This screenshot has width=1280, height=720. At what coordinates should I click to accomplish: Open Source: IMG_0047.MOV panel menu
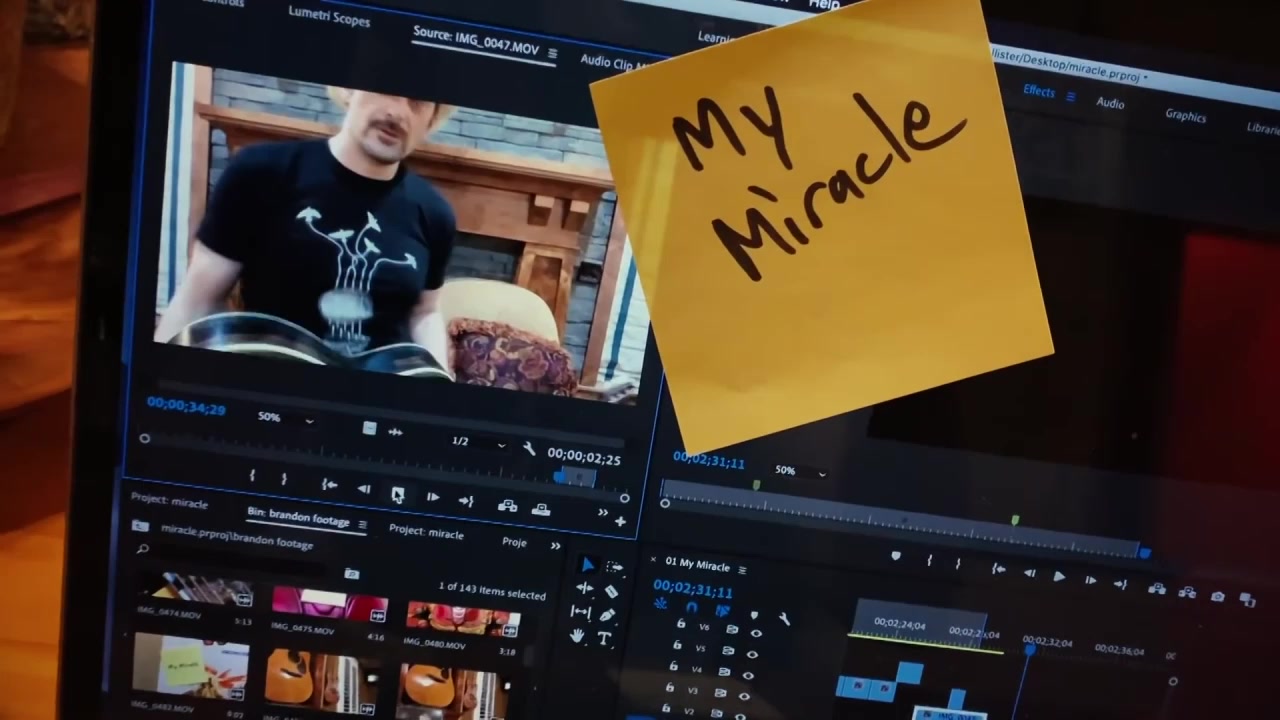tap(552, 53)
